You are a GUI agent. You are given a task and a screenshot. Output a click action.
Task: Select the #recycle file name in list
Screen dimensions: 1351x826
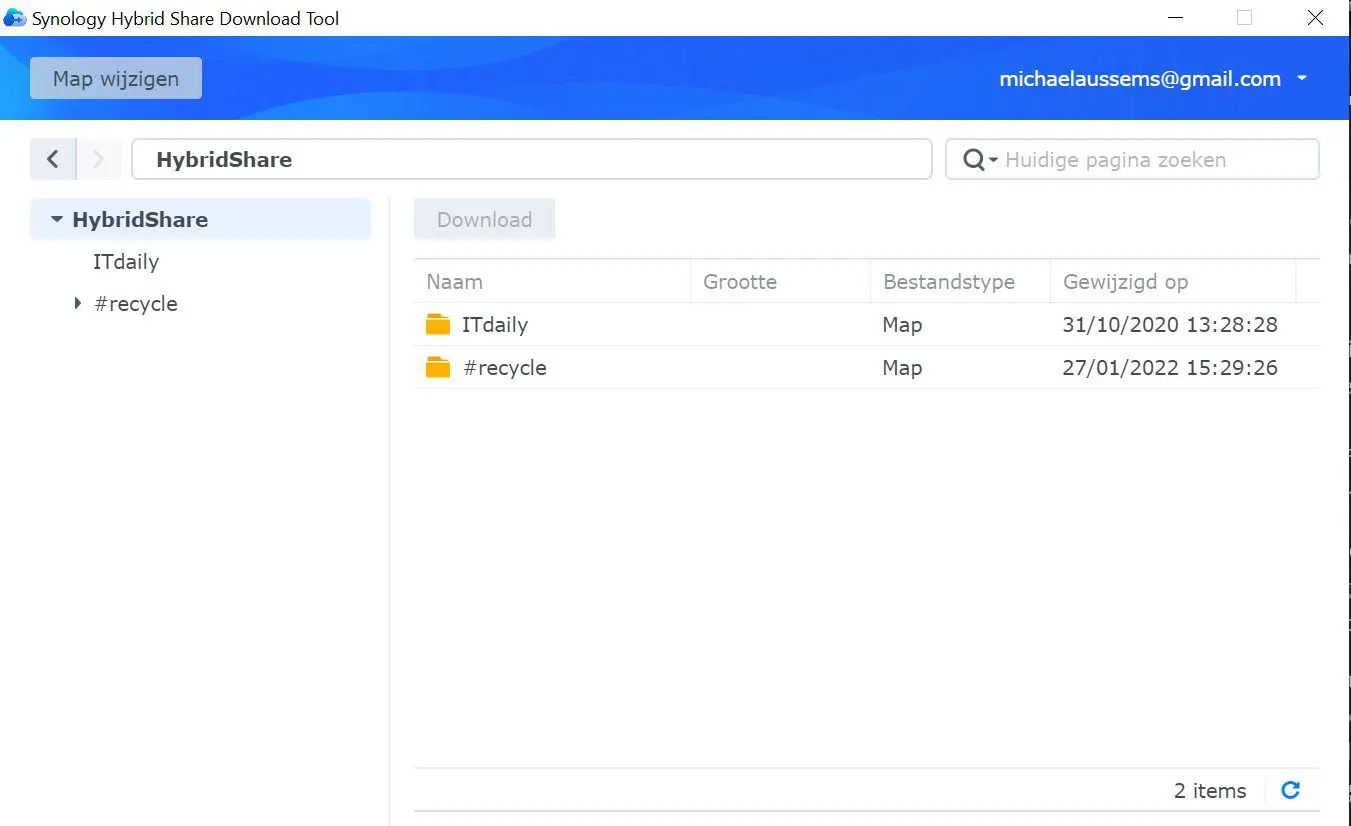tap(505, 368)
